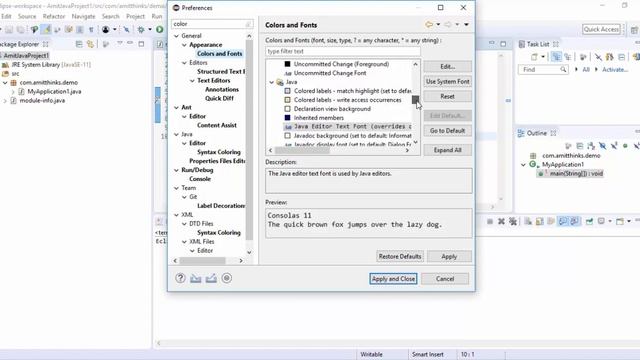The height and width of the screenshot is (360, 640).
Task: Open the view menu dropdown in Preferences header
Action: click(466, 25)
